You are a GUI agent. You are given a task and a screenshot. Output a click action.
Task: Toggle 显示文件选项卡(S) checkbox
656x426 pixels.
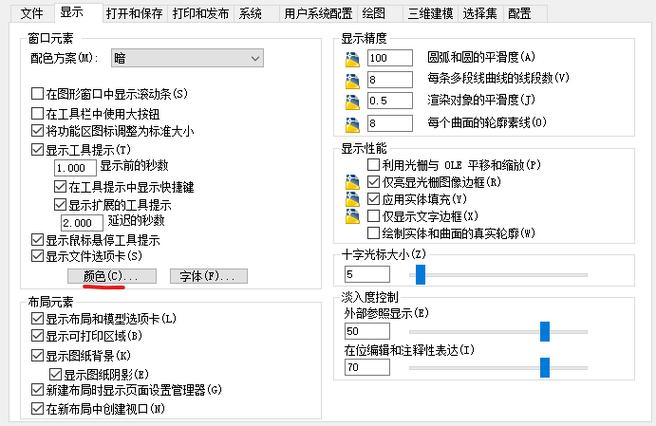click(37, 256)
